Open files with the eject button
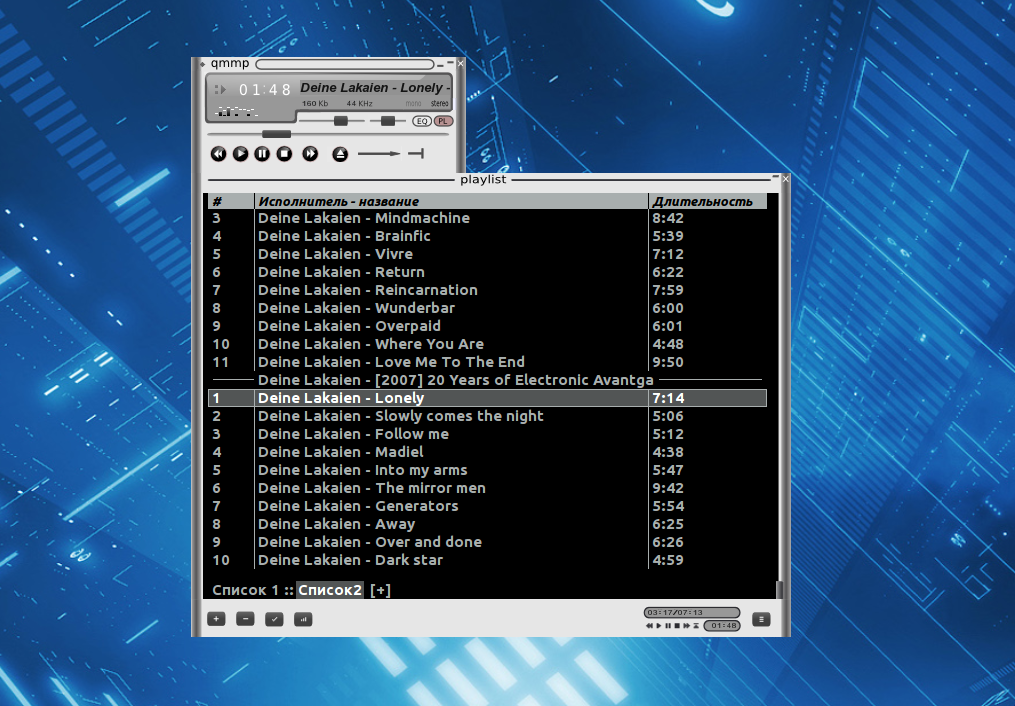The height and width of the screenshot is (706, 1015). pos(340,154)
